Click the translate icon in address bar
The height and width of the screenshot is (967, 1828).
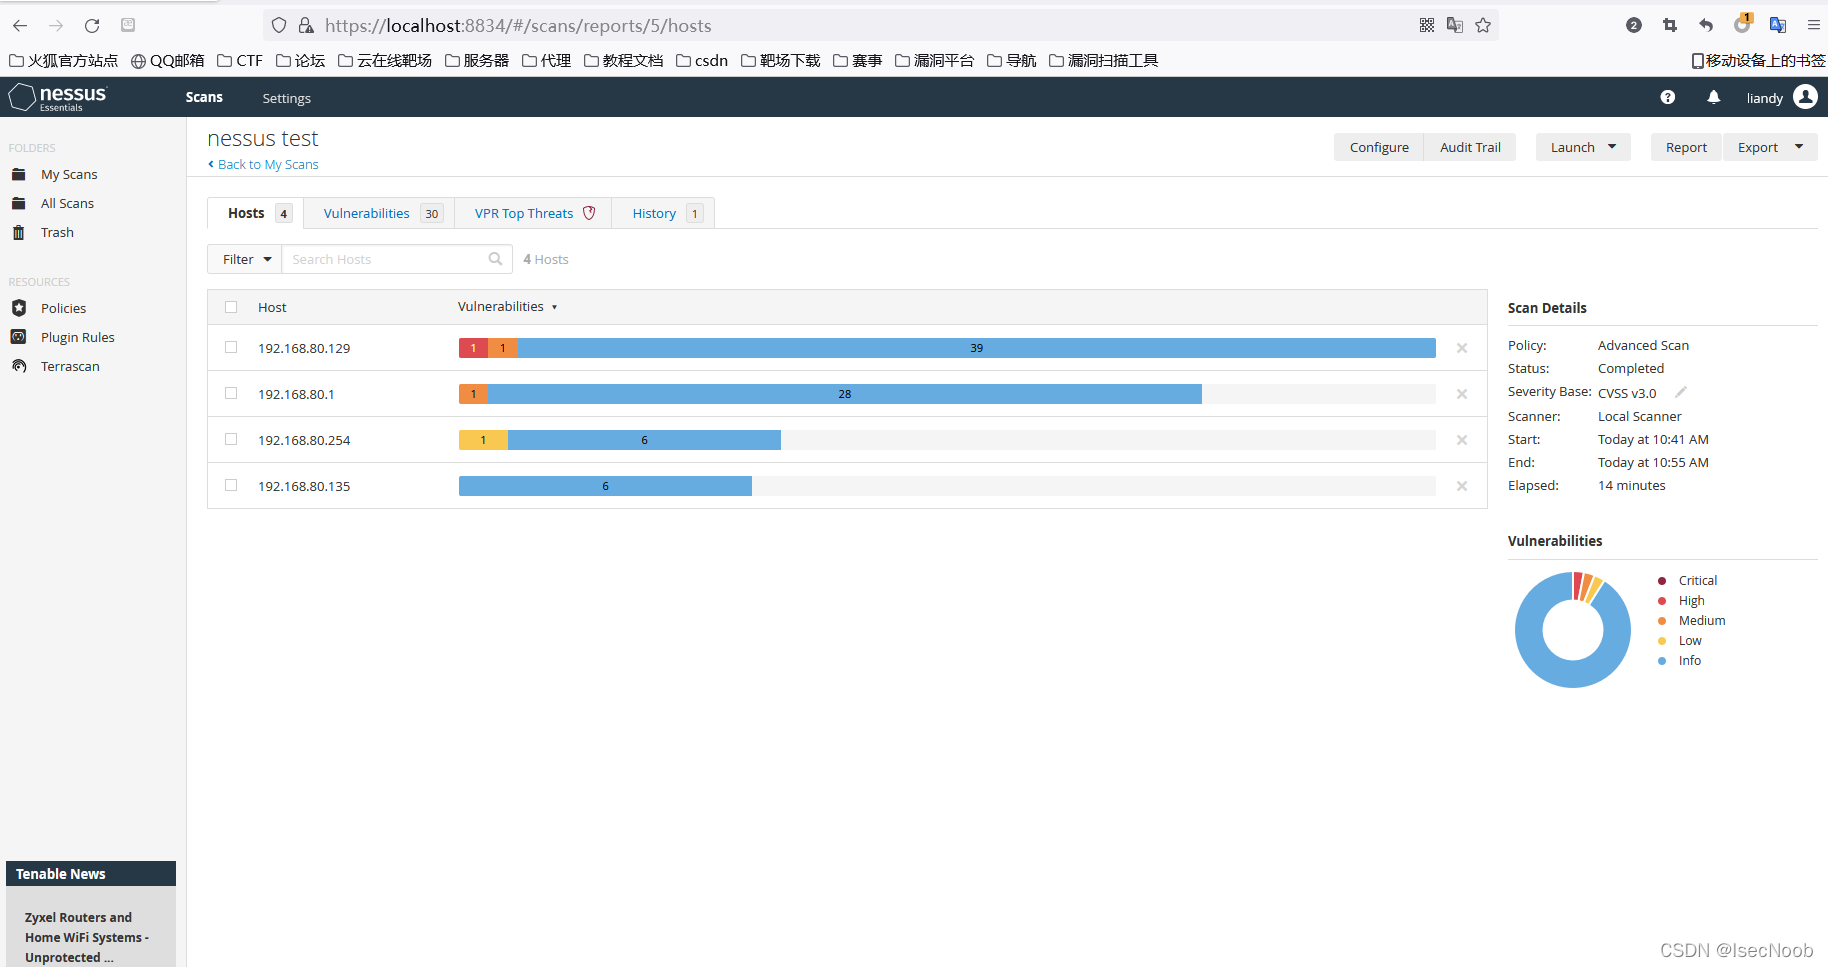point(1455,25)
